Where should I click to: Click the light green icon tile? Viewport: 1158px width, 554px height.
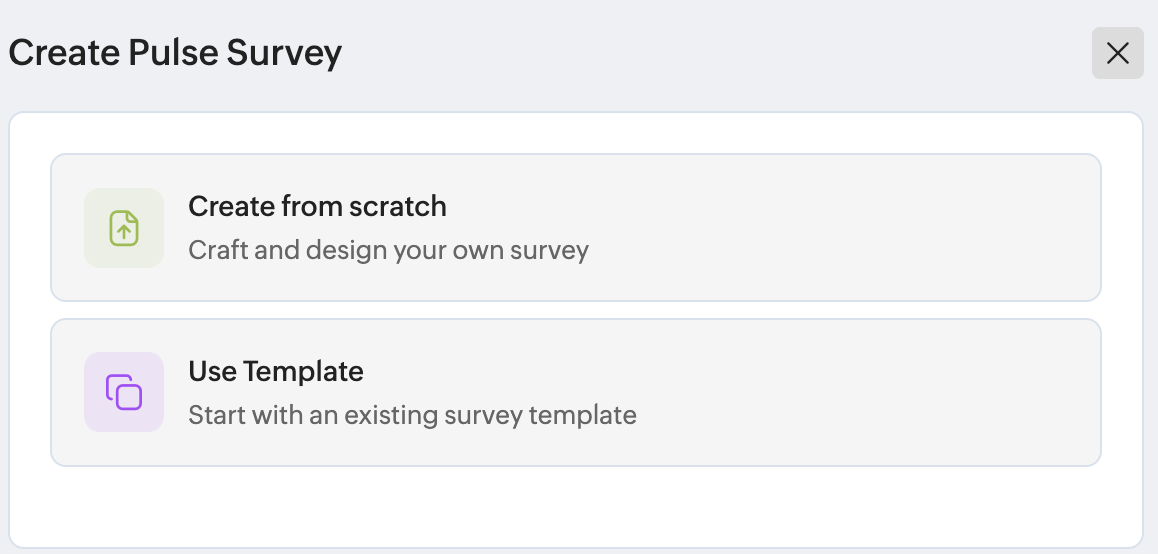tap(124, 228)
